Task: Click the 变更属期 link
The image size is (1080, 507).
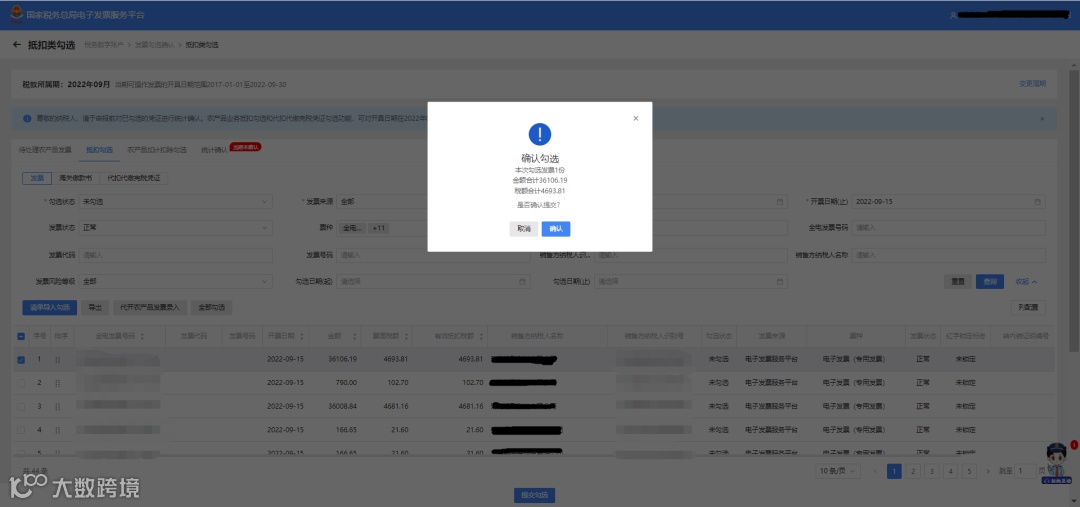Action: 1032,84
